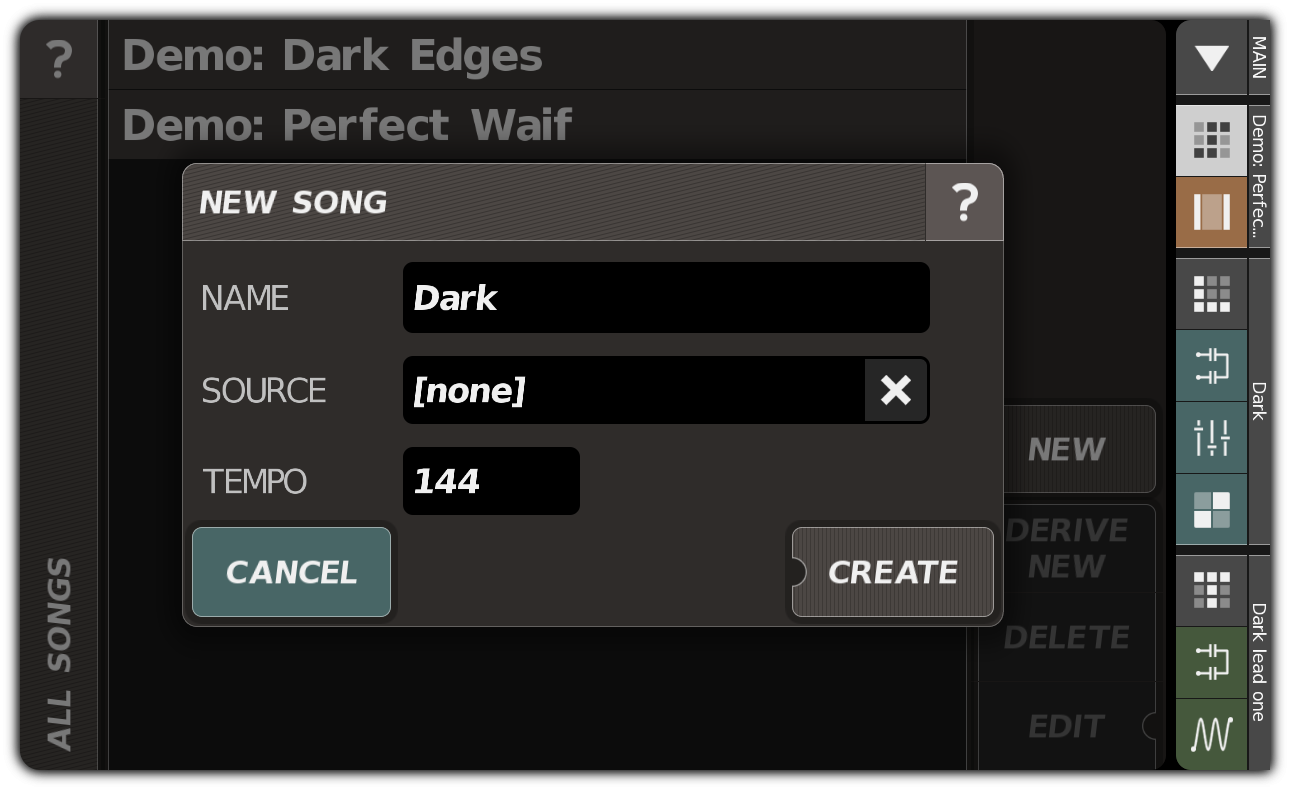Click CREATE to make the new song
This screenshot has height=790, width=1290.
[x=892, y=571]
